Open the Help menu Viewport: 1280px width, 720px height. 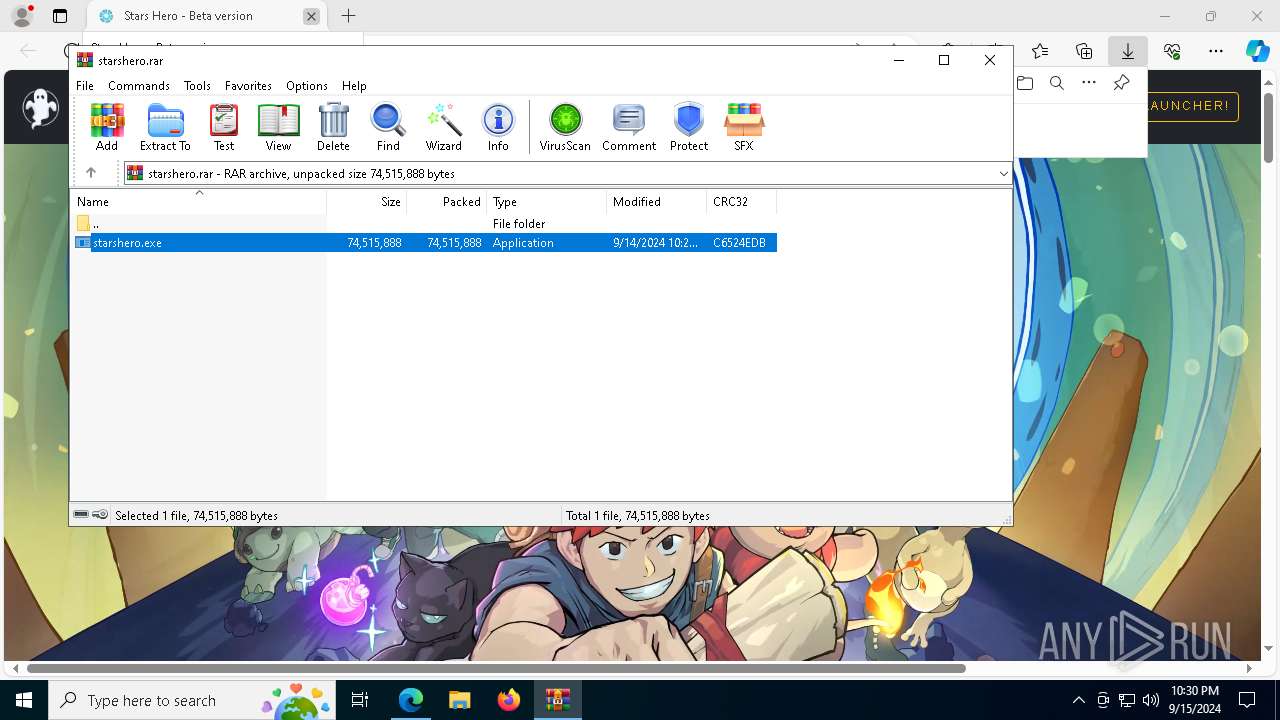coord(354,86)
